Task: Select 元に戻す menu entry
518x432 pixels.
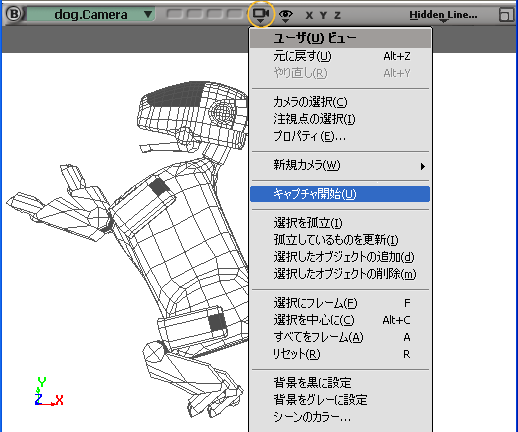Action: point(340,56)
